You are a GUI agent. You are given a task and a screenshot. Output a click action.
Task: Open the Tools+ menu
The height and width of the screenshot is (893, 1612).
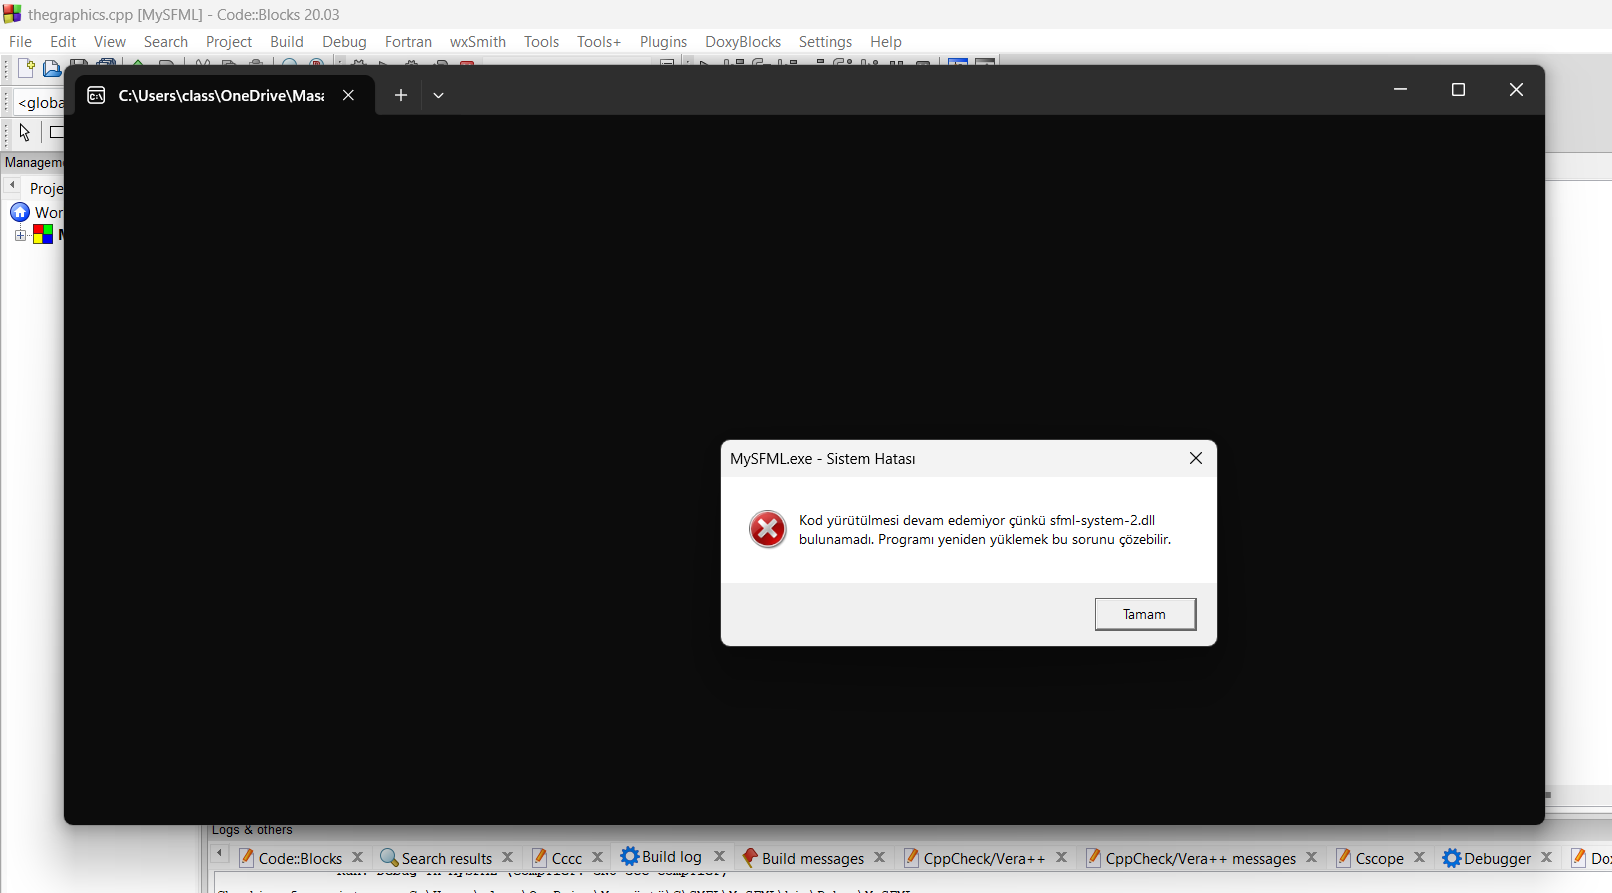coord(599,41)
